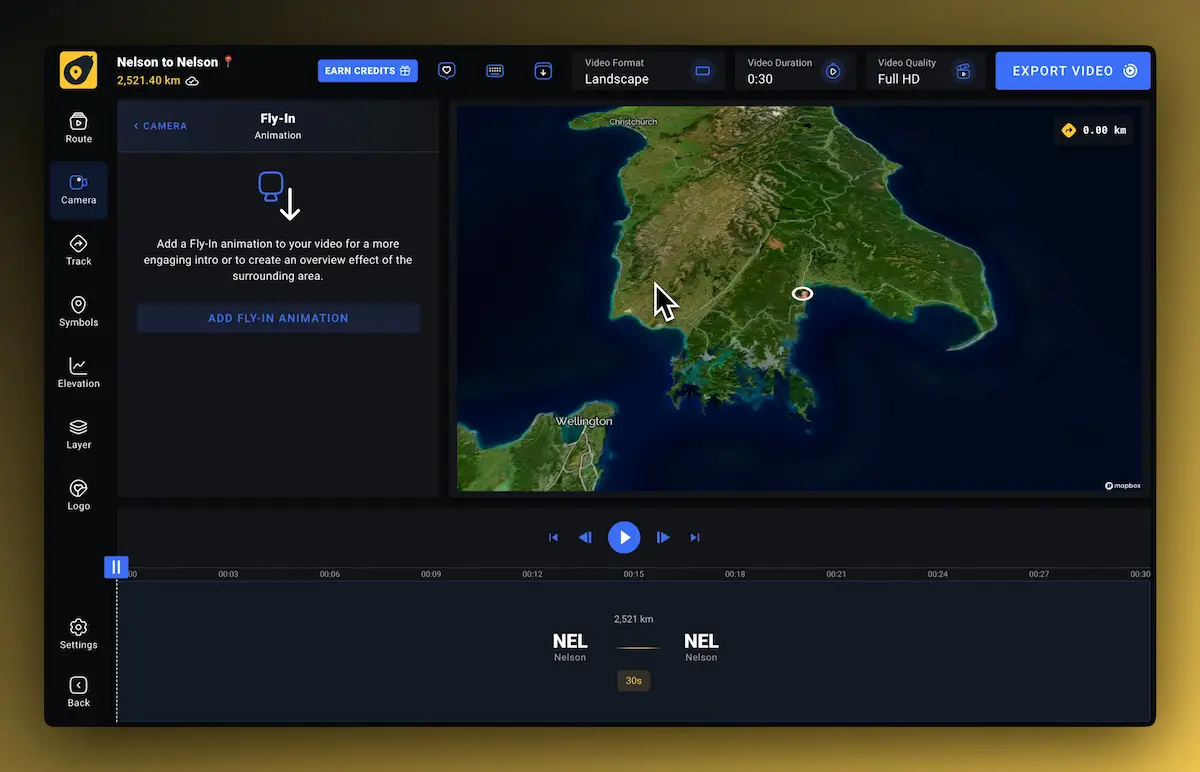Open the Symbols sidebar panel

78,311
